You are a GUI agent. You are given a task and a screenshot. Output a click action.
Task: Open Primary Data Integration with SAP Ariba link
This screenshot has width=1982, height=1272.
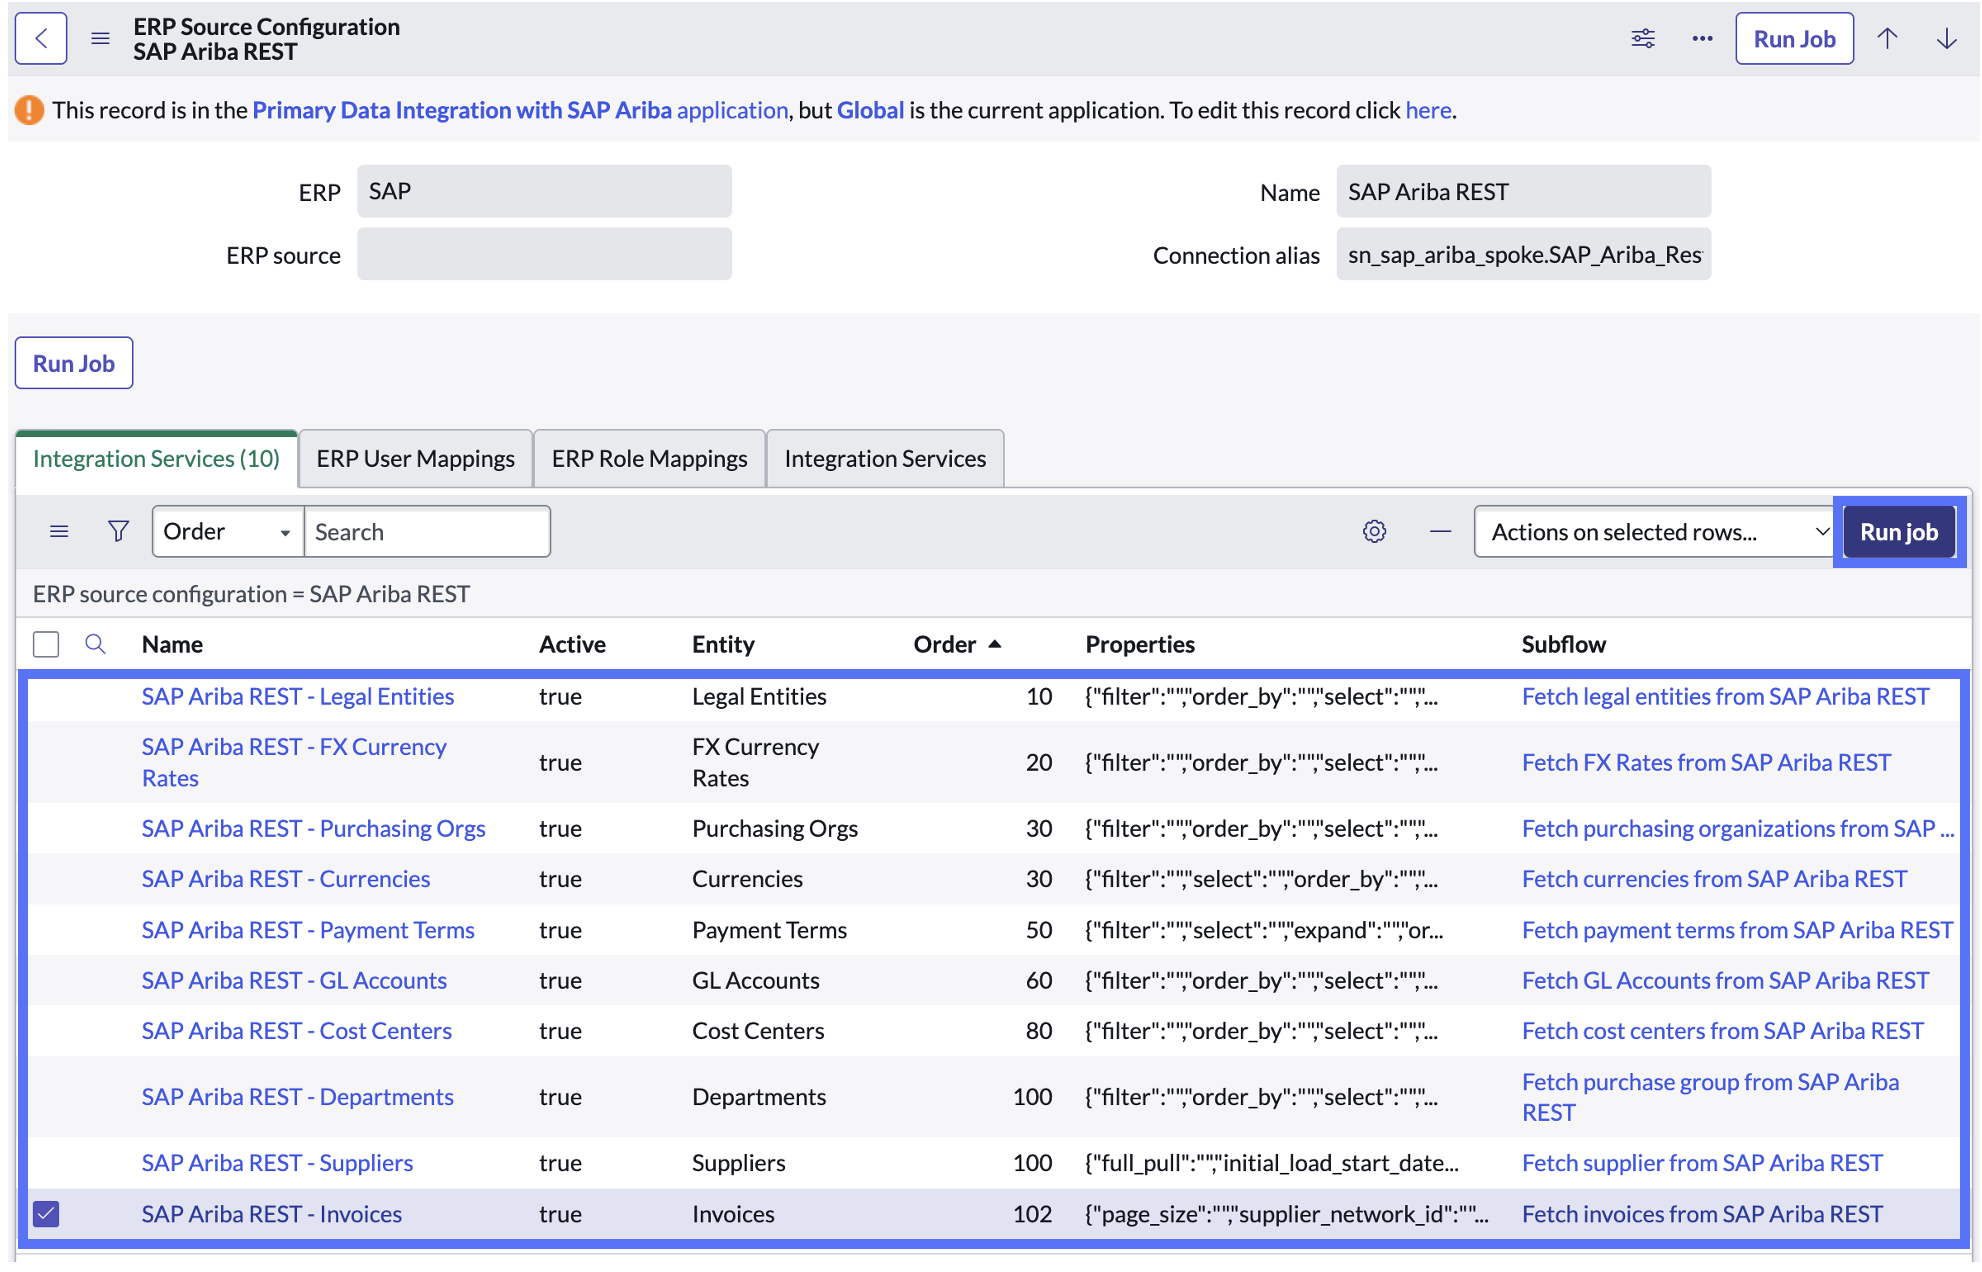click(520, 110)
